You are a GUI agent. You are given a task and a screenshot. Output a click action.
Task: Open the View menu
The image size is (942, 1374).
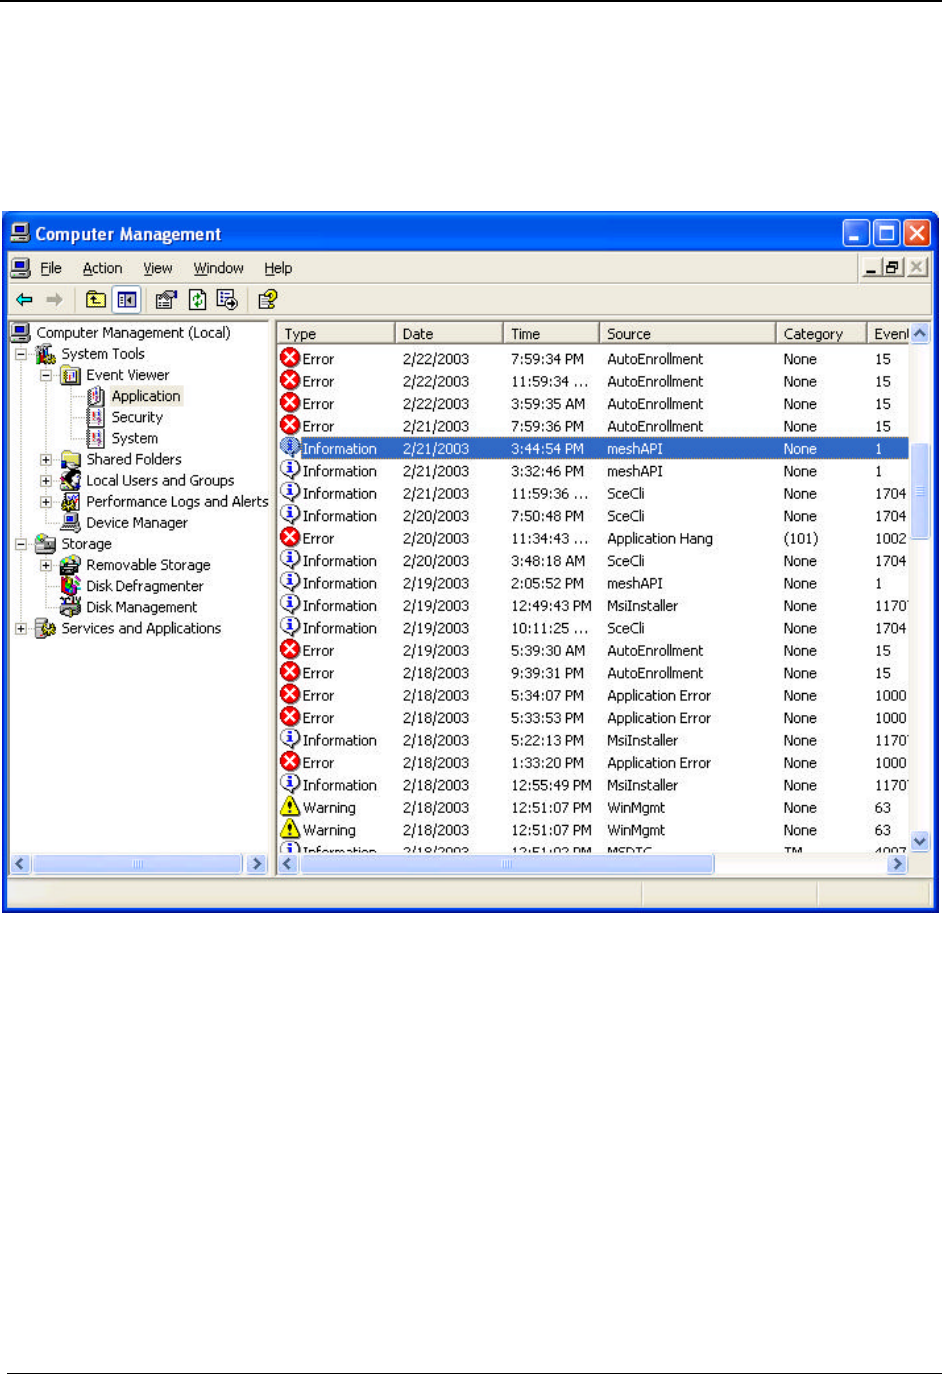[158, 268]
